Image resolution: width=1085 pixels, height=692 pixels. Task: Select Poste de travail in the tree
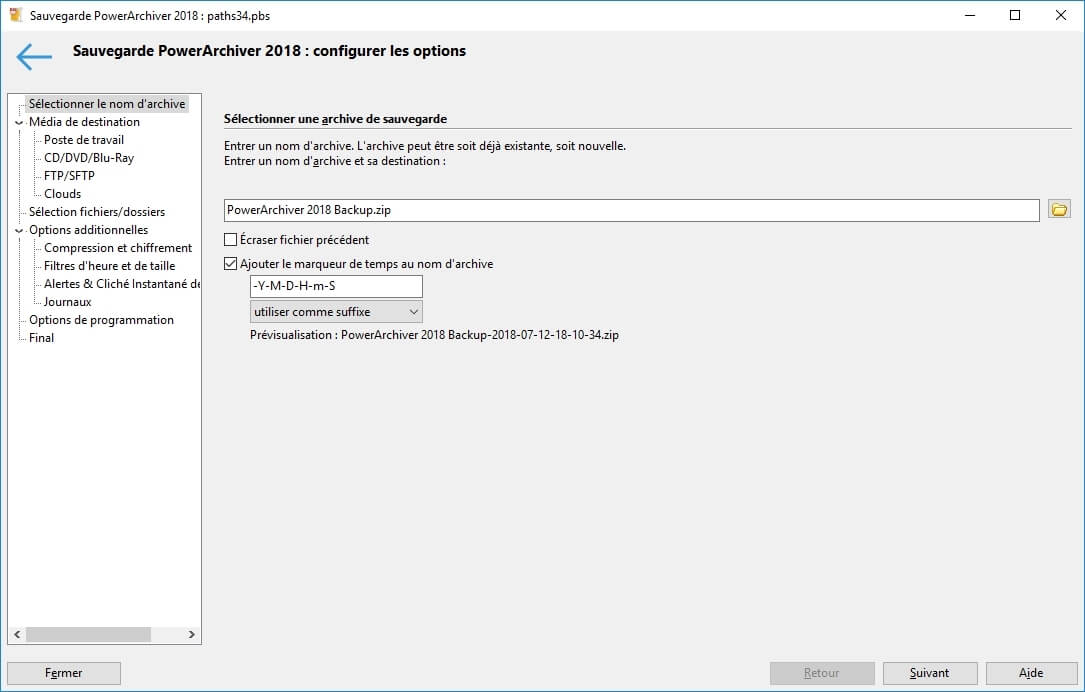pos(84,140)
